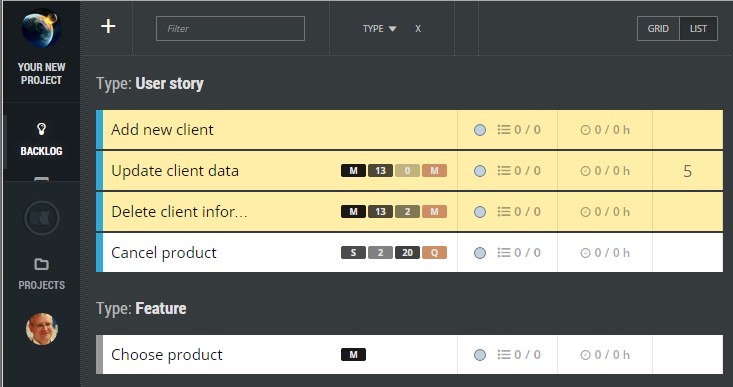Viewport: 733px width, 387px height.
Task: Click task list icon of Add new client
Action: 504,129
